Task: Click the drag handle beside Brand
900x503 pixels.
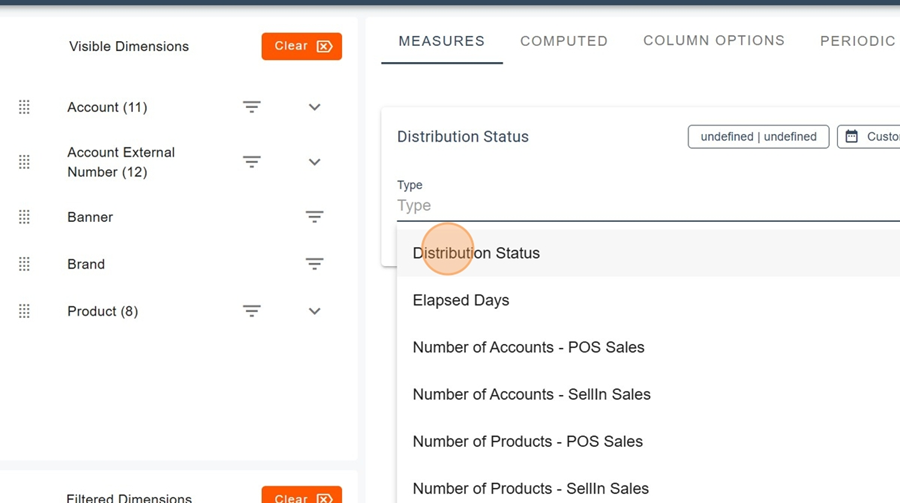Action: point(25,264)
